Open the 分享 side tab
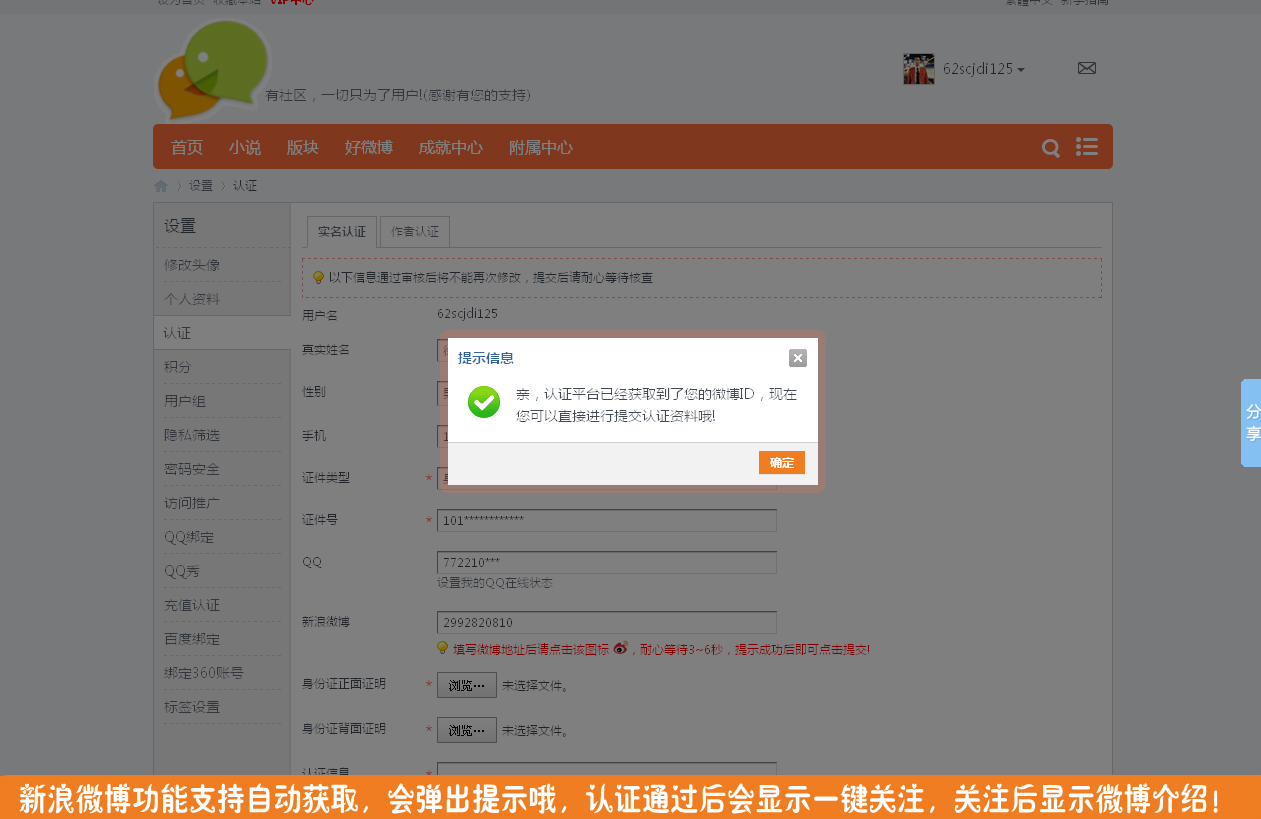 tap(1251, 423)
